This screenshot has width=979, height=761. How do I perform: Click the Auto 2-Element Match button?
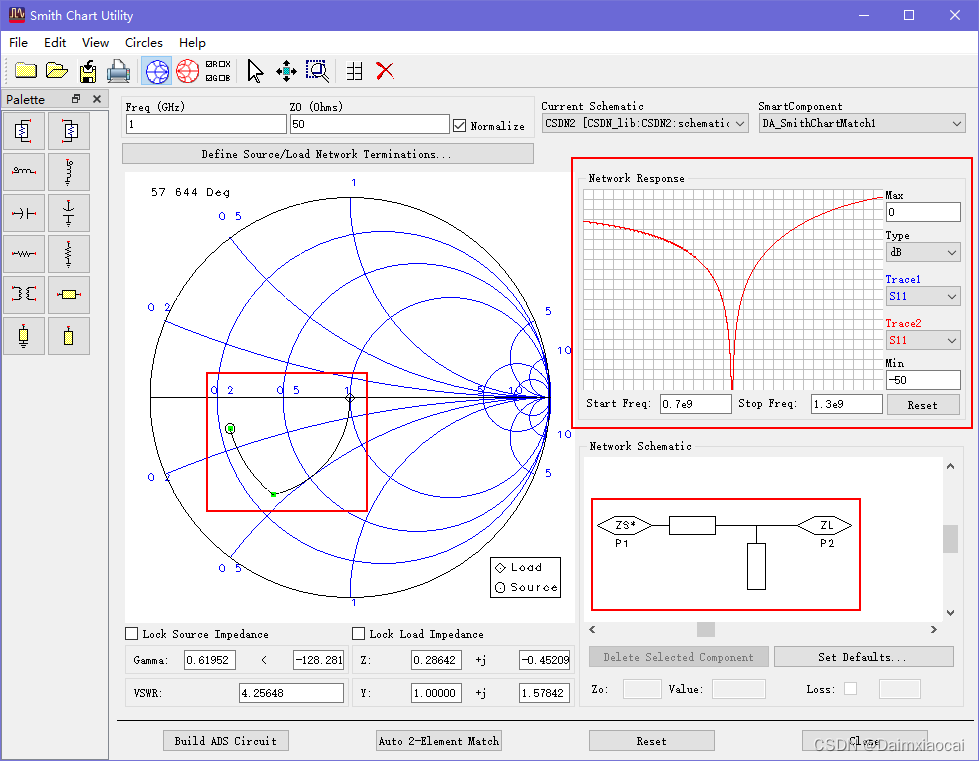(438, 740)
